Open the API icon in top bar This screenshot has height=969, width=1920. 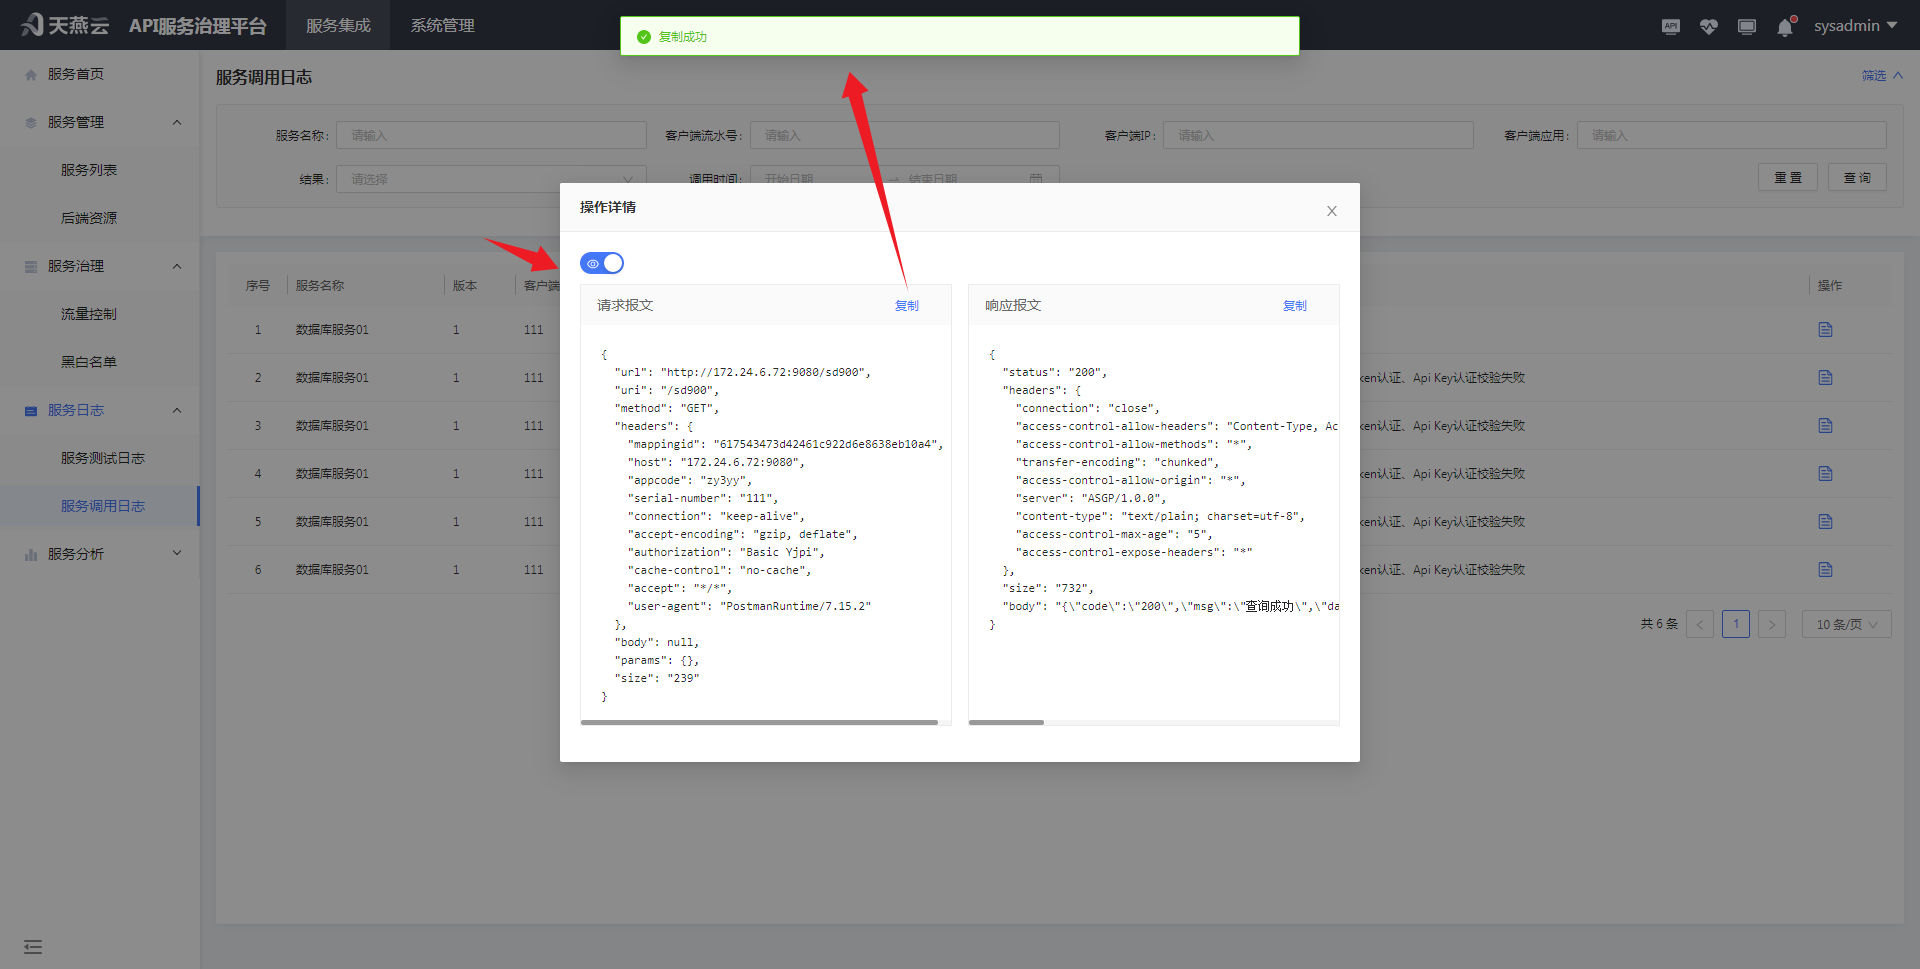(1670, 27)
